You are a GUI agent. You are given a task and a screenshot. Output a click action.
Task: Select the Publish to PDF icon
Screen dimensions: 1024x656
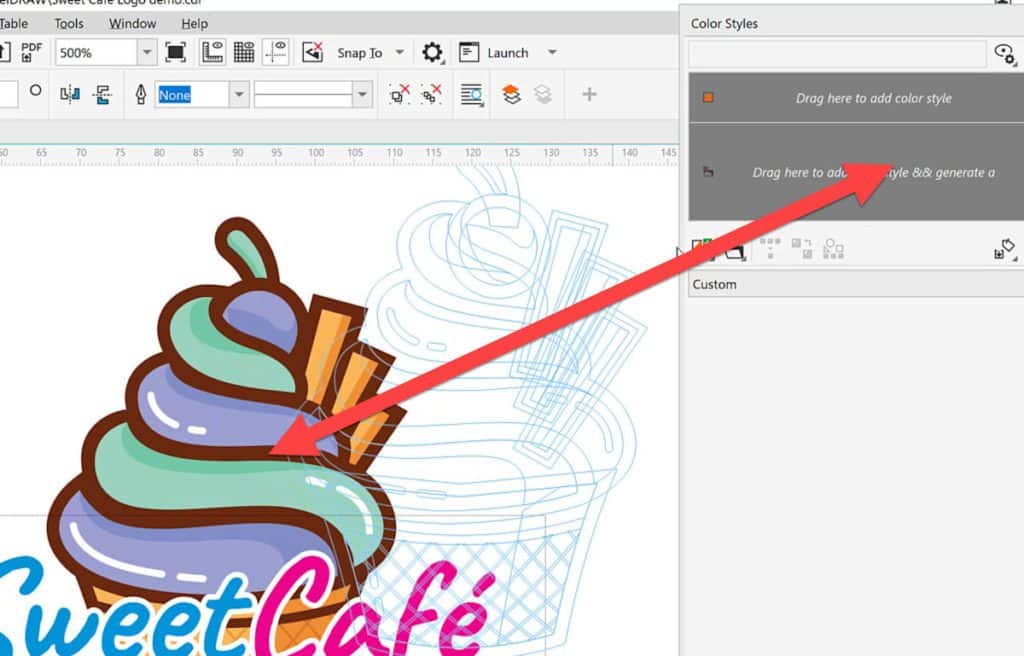click(x=30, y=53)
